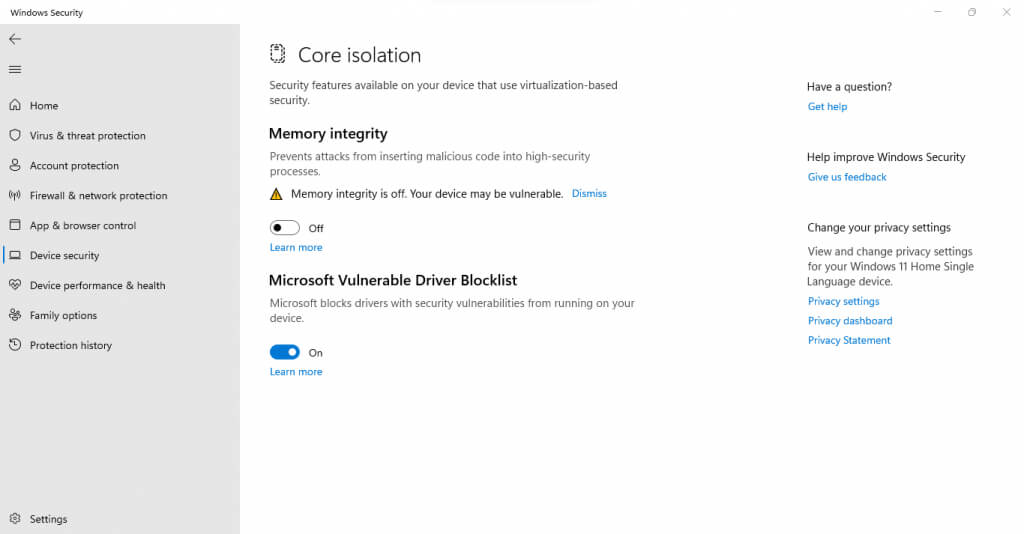Click the Home icon in sidebar
1024x534 pixels.
pyautogui.click(x=15, y=105)
